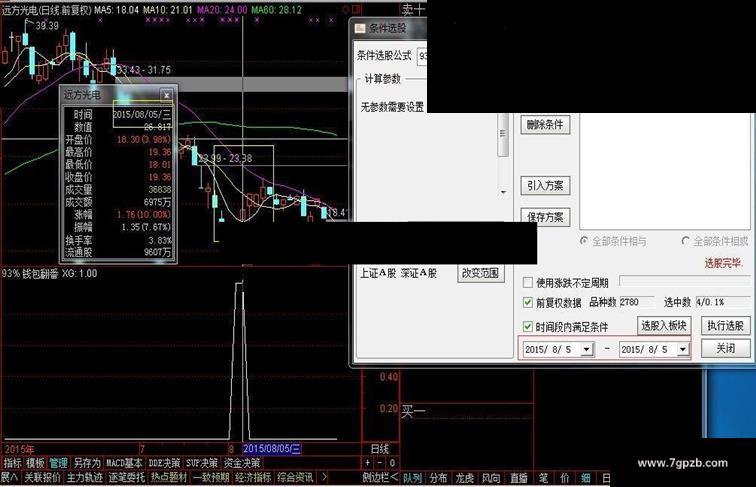Click 执行选股 to run the screener
This screenshot has height=487, width=756.
pyautogui.click(x=725, y=326)
